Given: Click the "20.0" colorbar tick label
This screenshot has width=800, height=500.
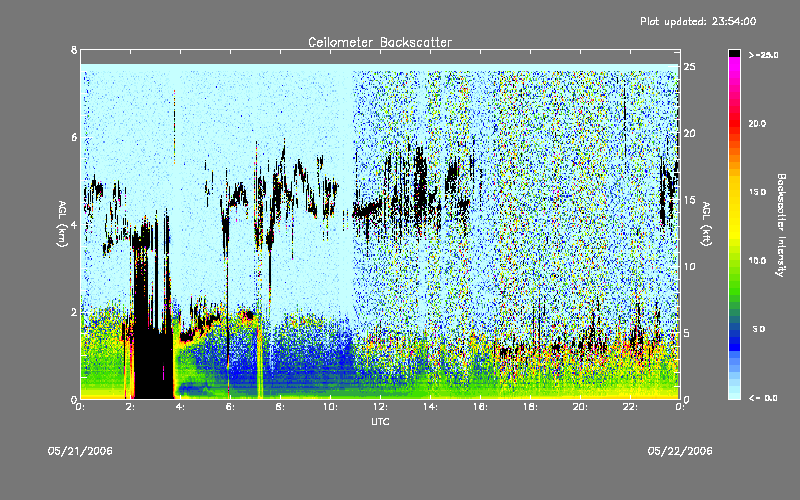Looking at the screenshot, I should (757, 123).
